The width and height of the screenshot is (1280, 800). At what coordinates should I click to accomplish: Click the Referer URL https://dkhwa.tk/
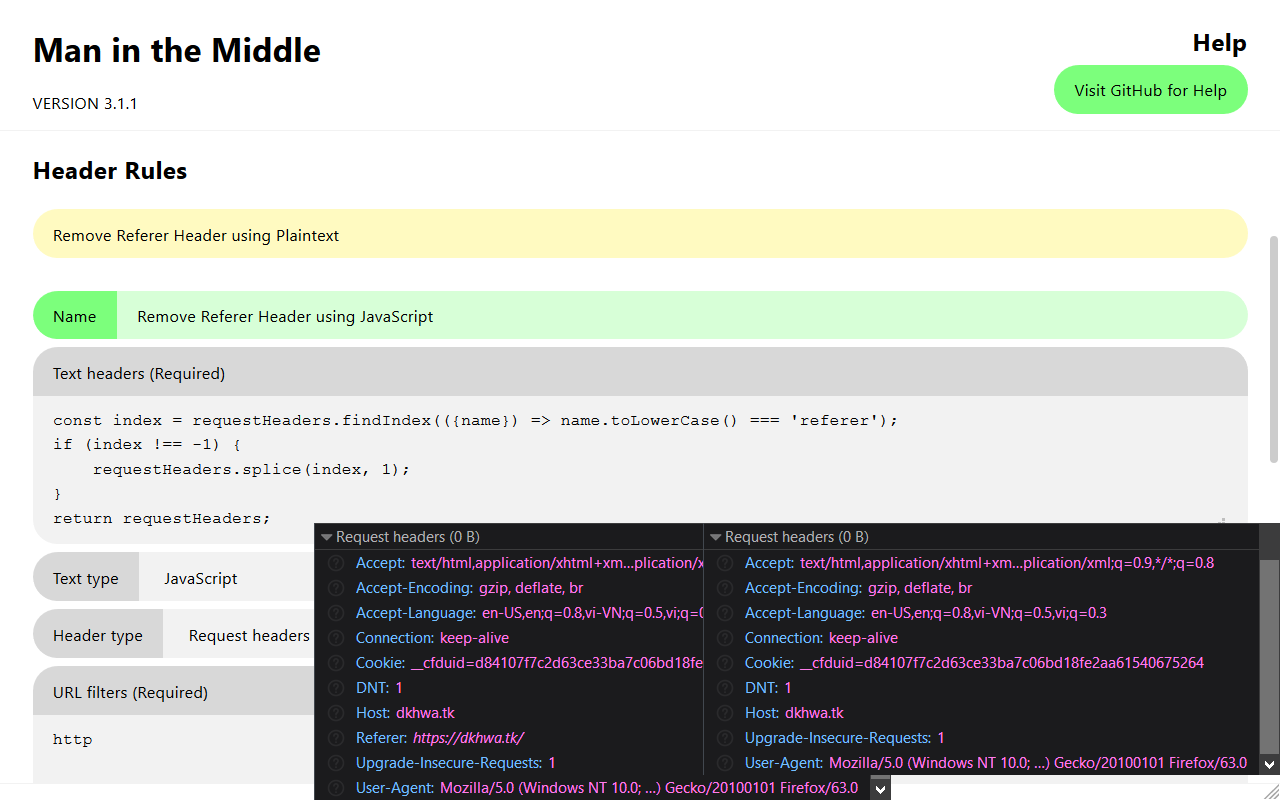click(468, 738)
